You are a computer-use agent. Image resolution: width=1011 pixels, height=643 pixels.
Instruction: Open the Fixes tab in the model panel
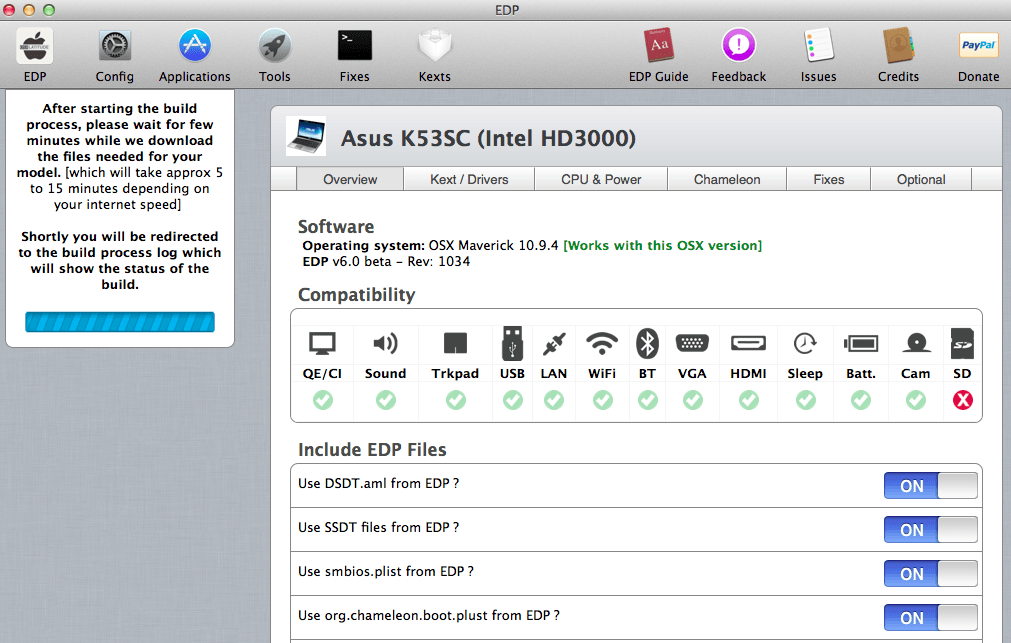click(x=829, y=179)
